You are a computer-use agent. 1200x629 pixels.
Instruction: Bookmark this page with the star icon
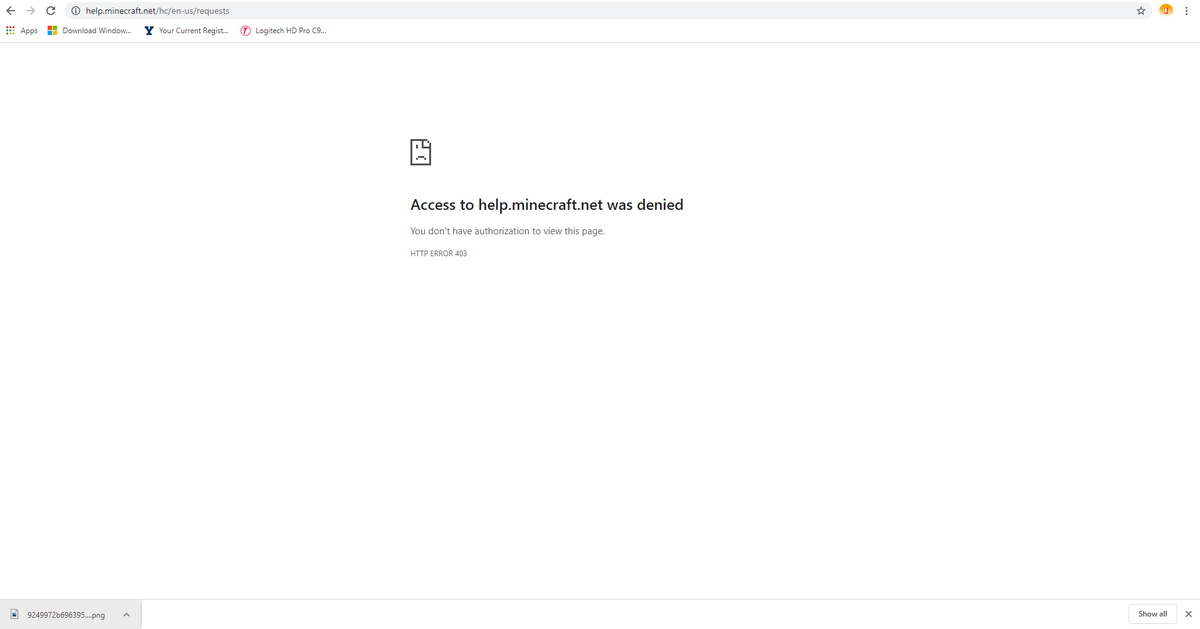[x=1140, y=10]
